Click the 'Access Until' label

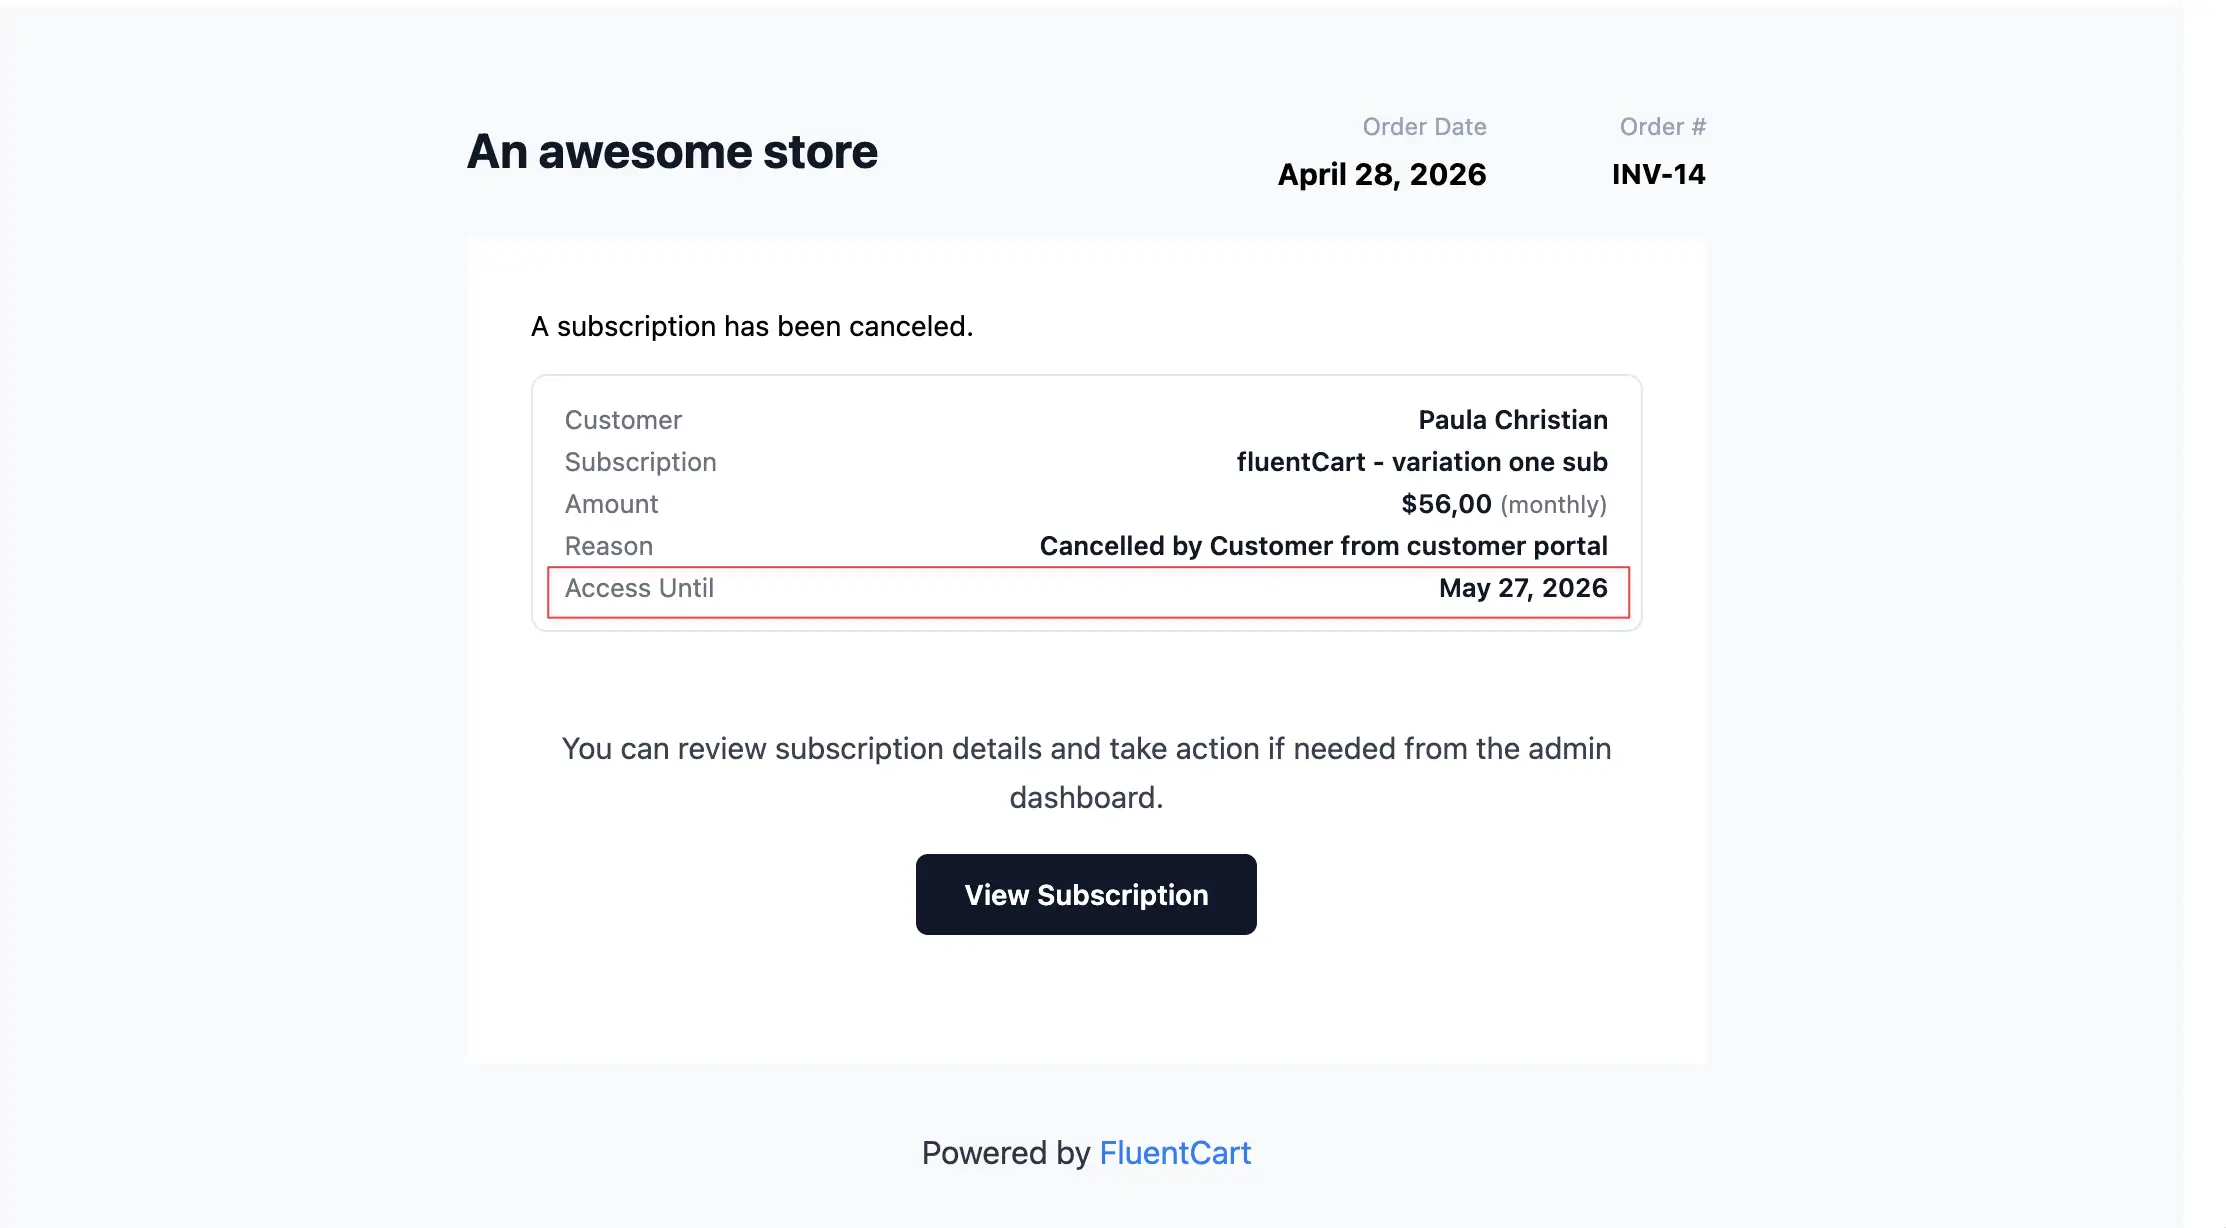pyautogui.click(x=639, y=588)
